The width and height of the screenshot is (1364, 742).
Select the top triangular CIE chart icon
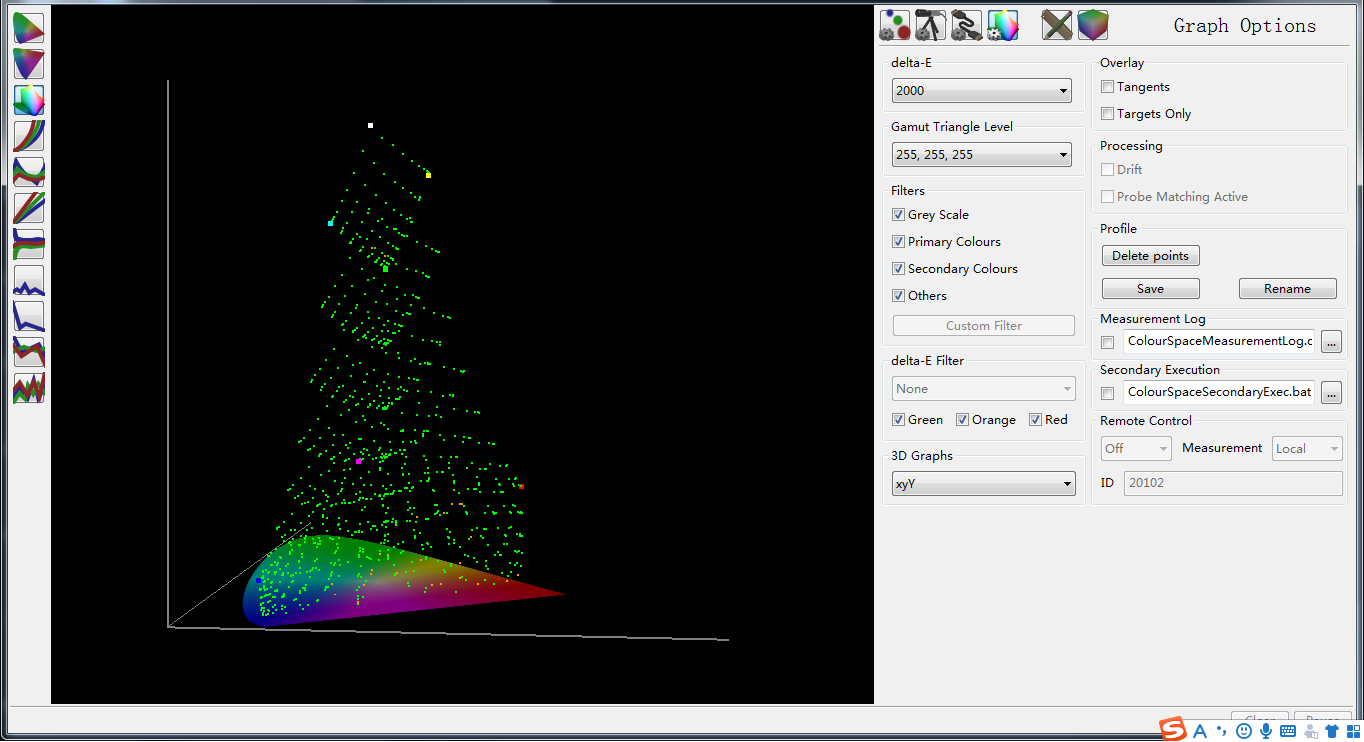click(29, 28)
